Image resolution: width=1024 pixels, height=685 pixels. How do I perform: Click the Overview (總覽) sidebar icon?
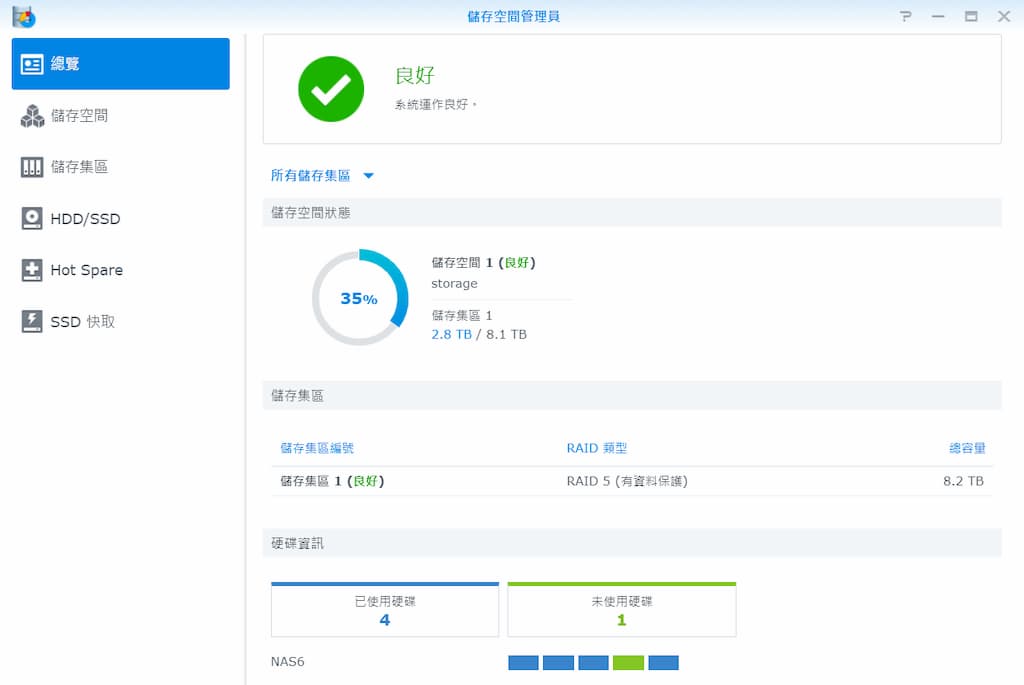click(32, 64)
